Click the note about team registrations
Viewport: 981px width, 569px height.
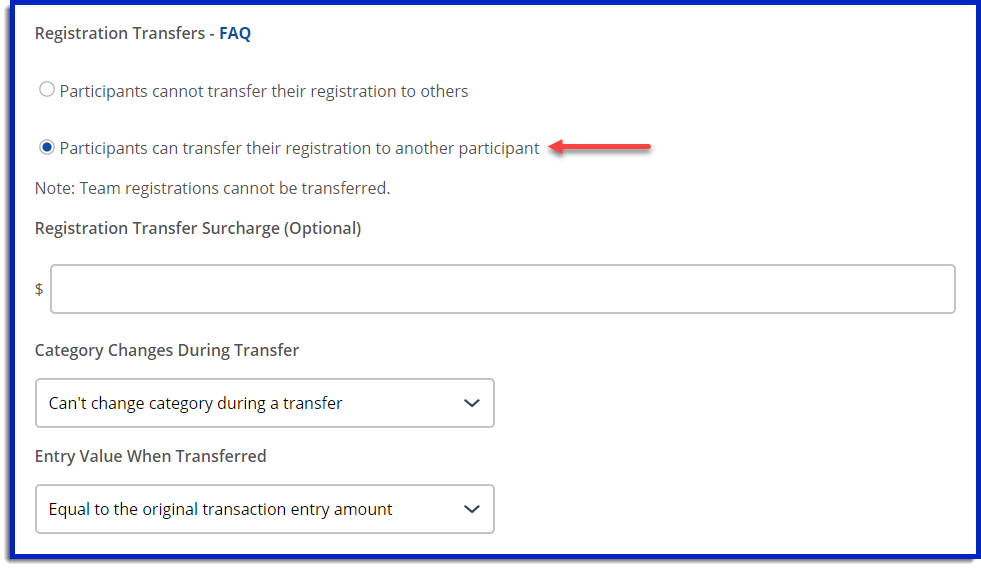click(212, 187)
